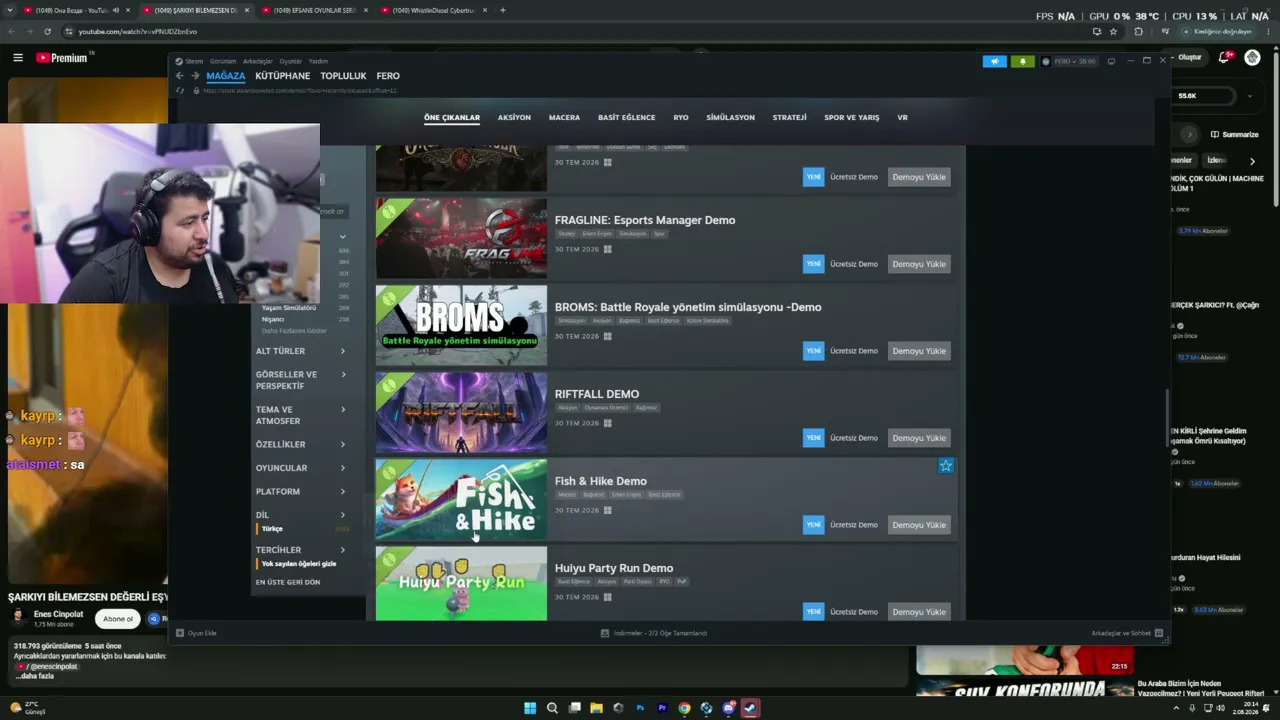Viewport: 1280px width, 720px height.
Task: Open a new Chrome tab
Action: click(x=502, y=10)
